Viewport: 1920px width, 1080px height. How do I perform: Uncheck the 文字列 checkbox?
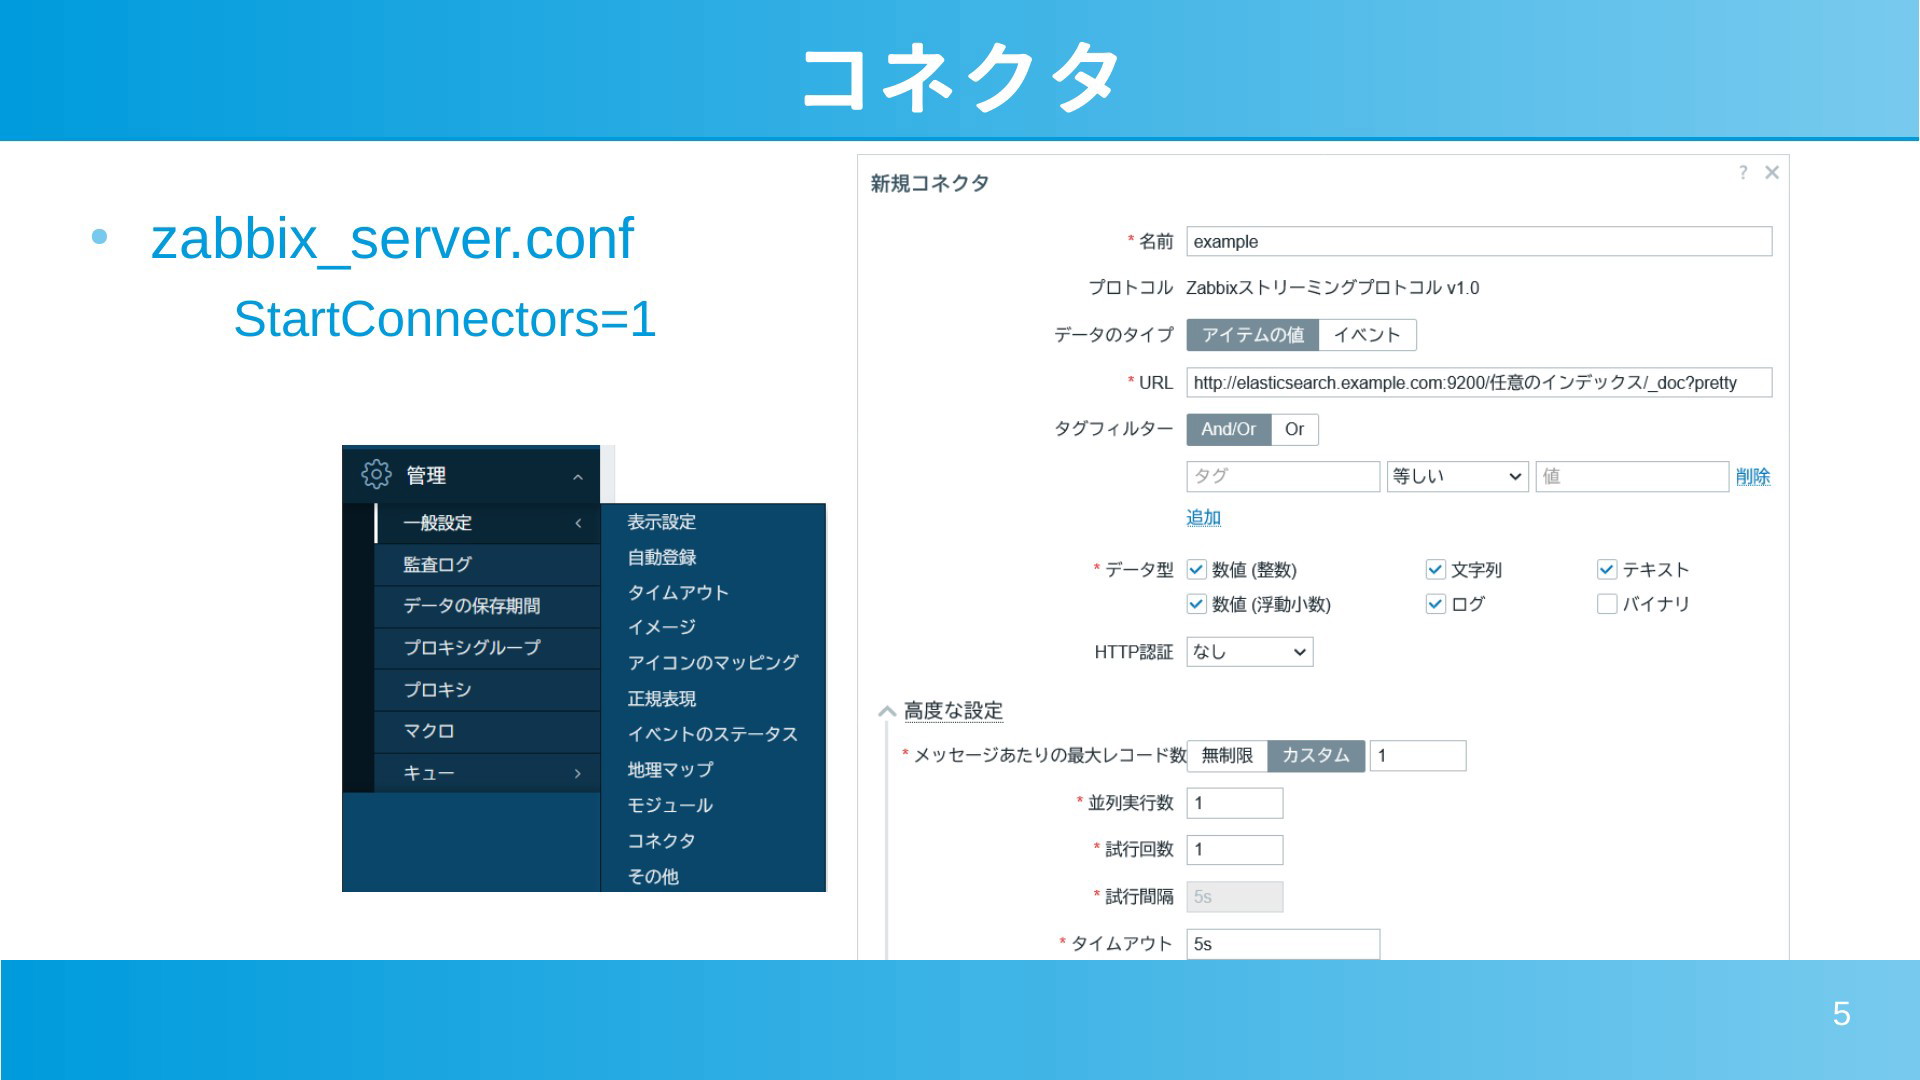pyautogui.click(x=1435, y=569)
